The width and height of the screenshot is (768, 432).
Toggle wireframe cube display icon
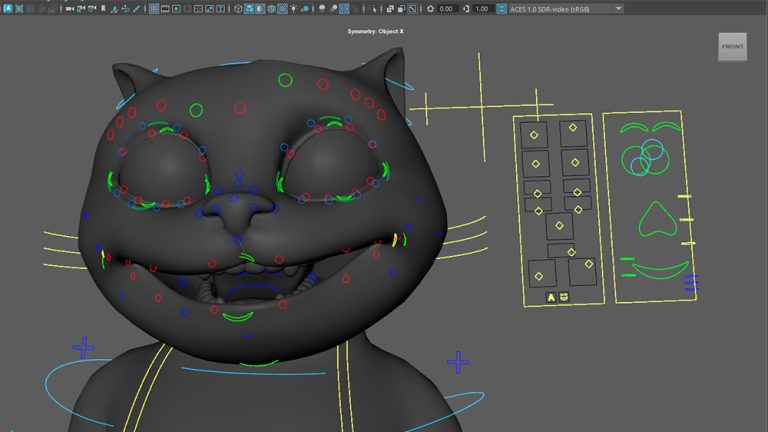point(238,8)
